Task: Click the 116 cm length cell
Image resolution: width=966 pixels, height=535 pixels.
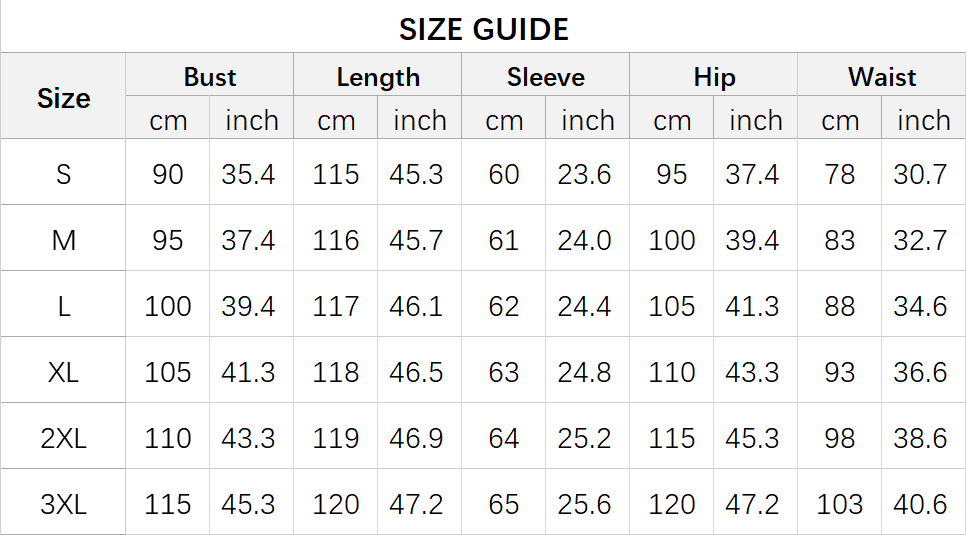Action: click(x=336, y=240)
